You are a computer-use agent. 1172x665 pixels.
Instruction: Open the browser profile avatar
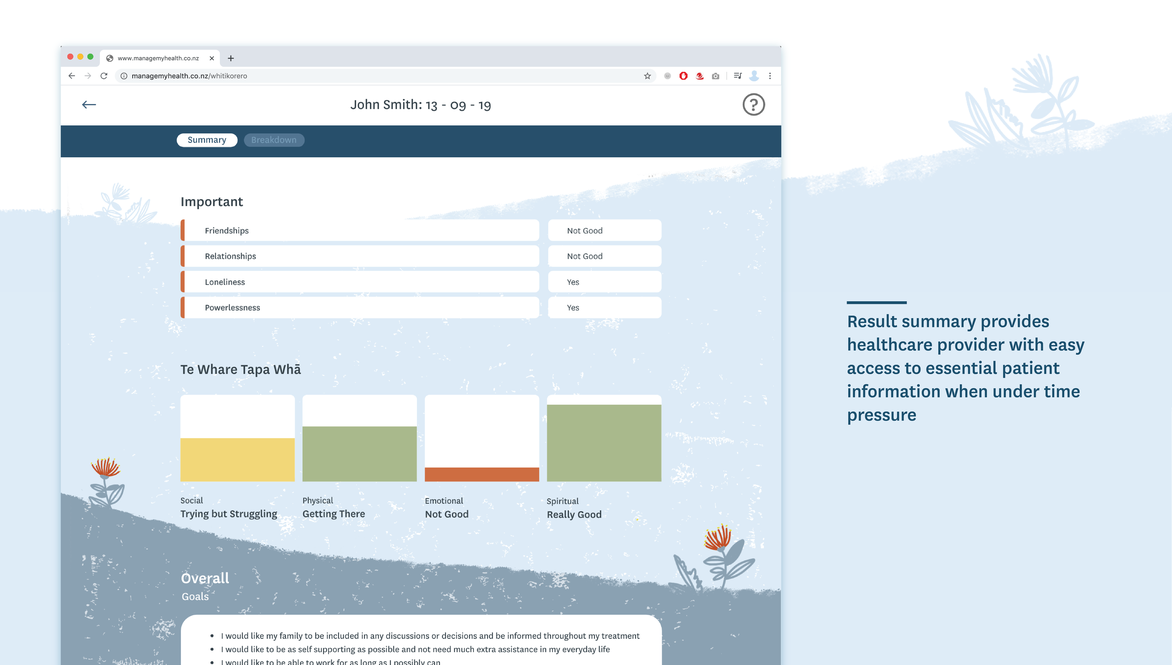[x=754, y=76]
